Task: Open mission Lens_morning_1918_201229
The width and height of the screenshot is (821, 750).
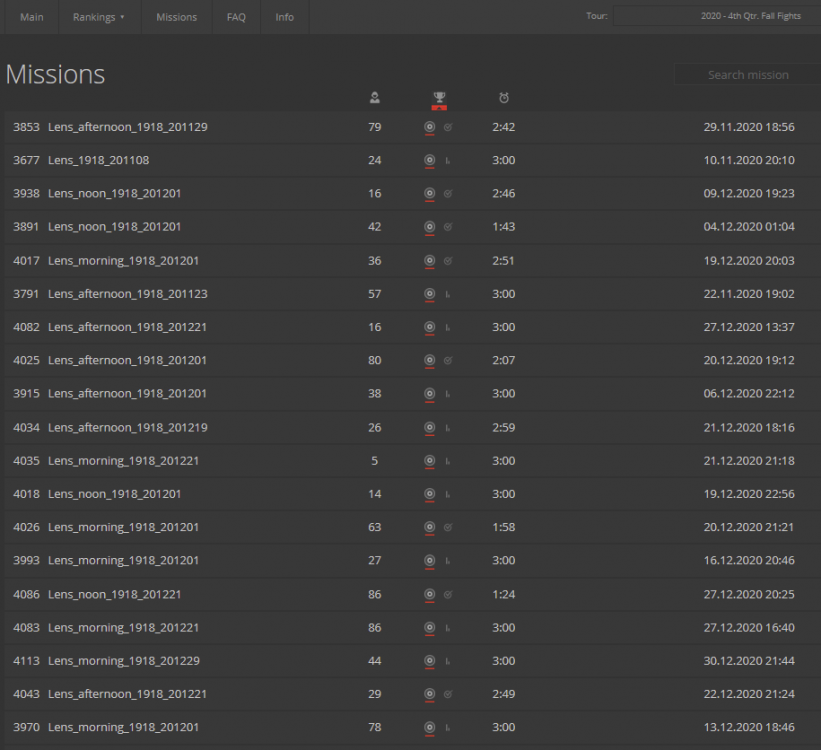Action: (123, 661)
